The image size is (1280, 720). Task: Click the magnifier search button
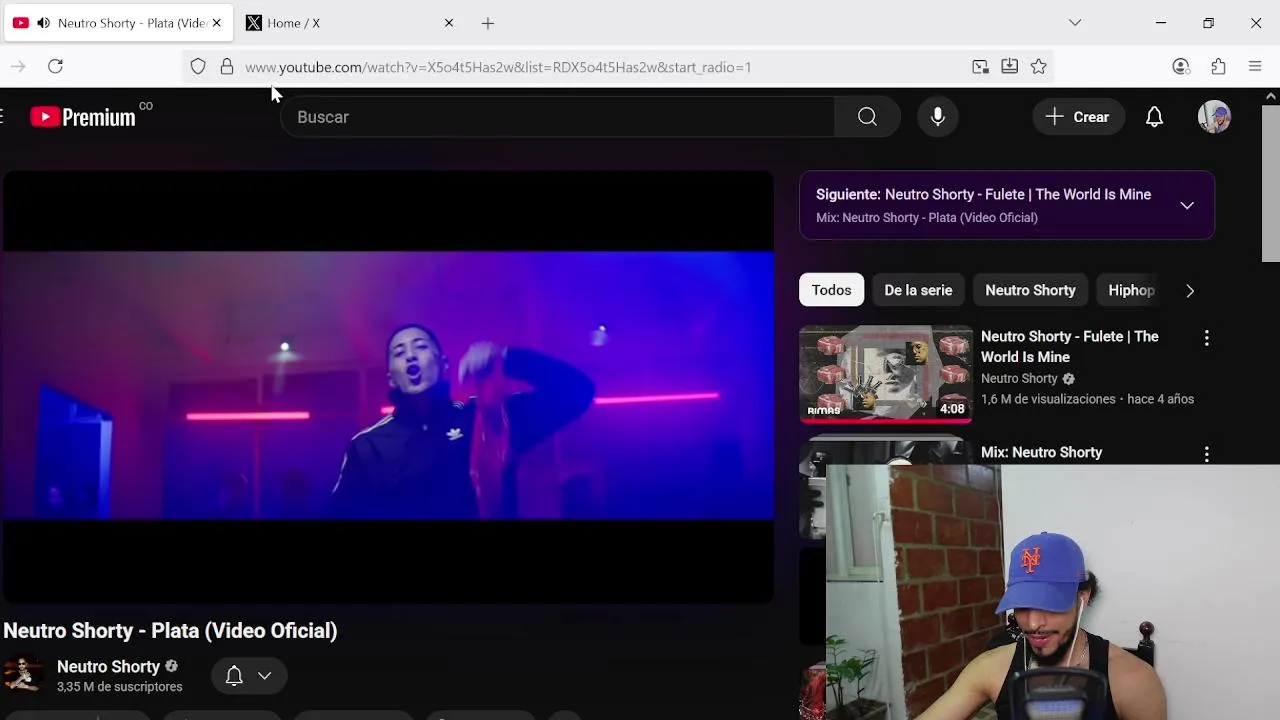point(867,117)
